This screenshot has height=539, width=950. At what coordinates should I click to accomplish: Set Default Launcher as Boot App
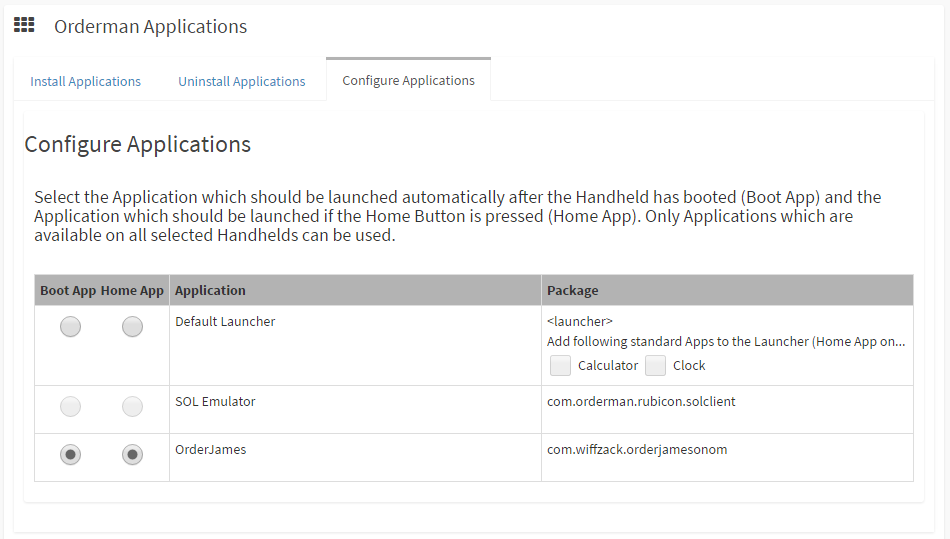tap(70, 326)
